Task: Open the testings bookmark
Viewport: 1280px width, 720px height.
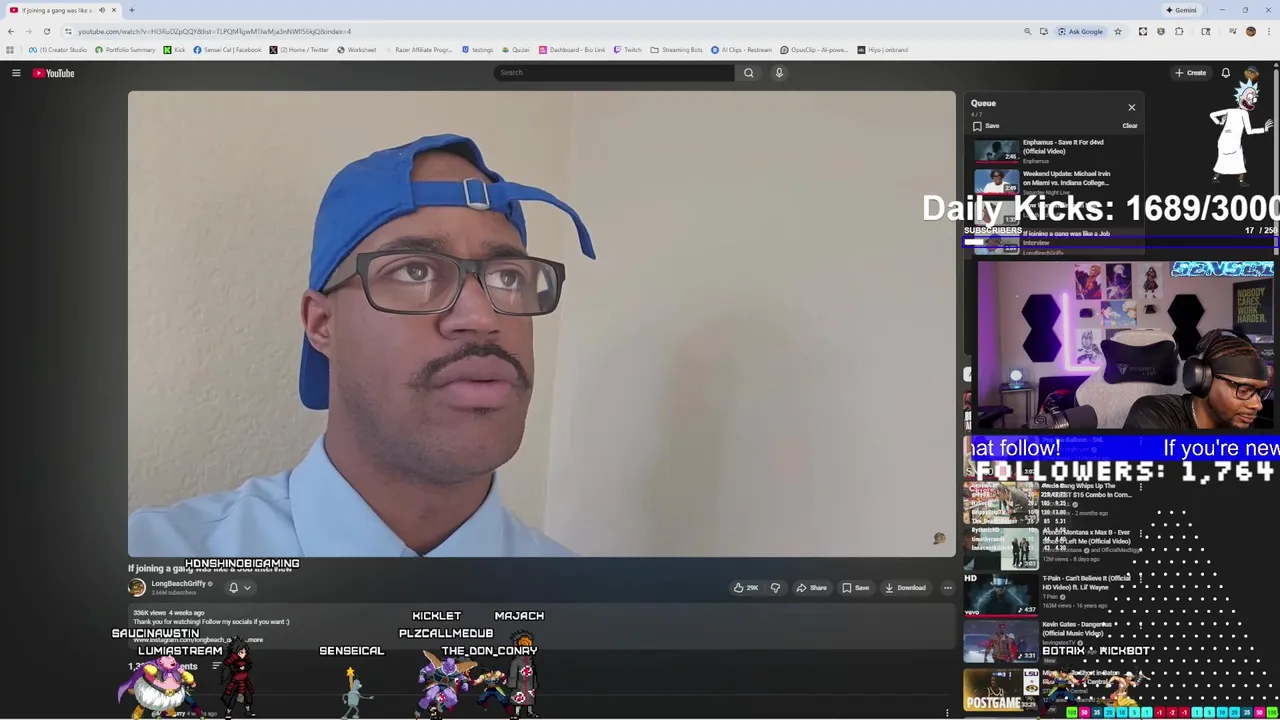Action: (x=477, y=50)
